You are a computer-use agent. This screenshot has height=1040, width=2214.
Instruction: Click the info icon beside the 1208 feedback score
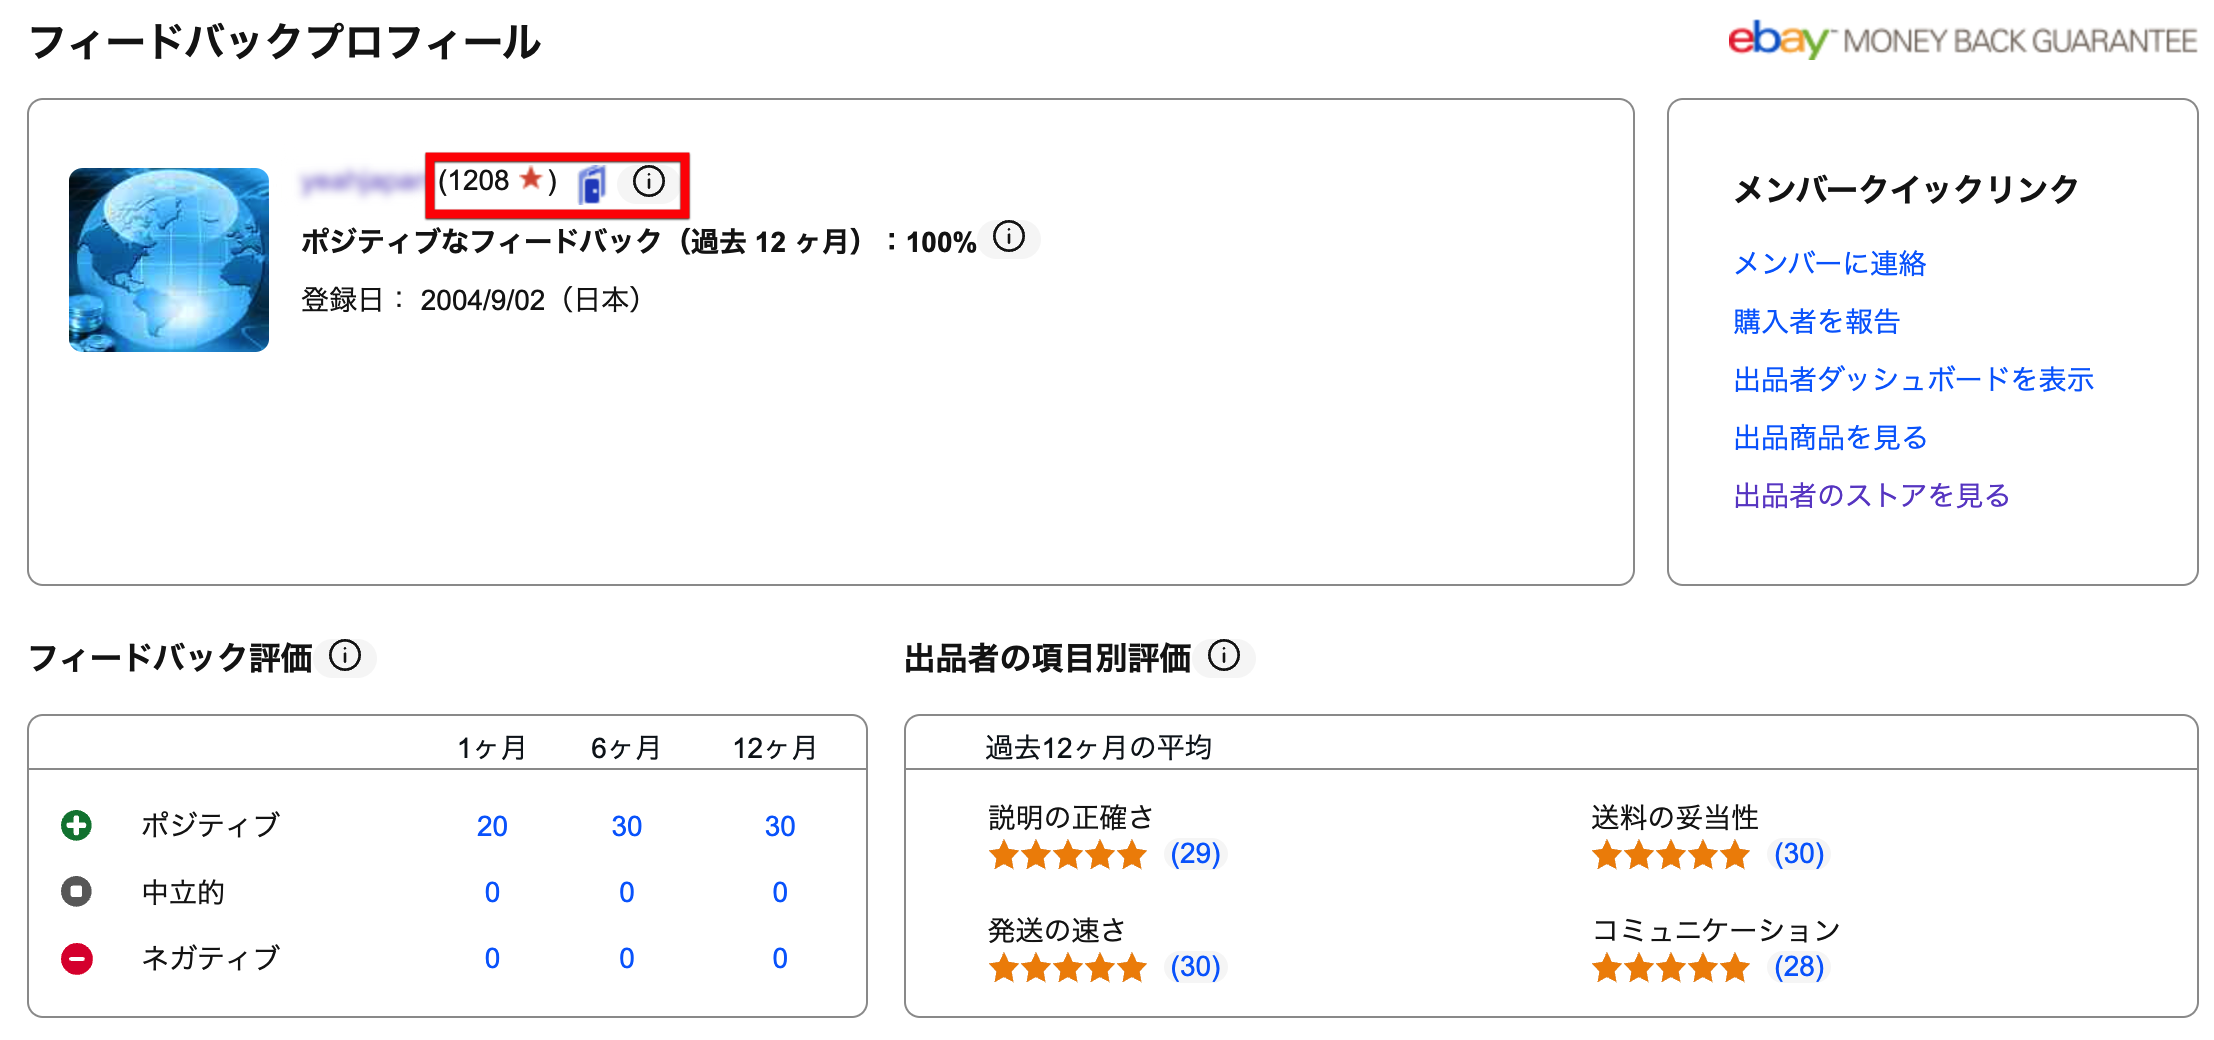point(649,181)
